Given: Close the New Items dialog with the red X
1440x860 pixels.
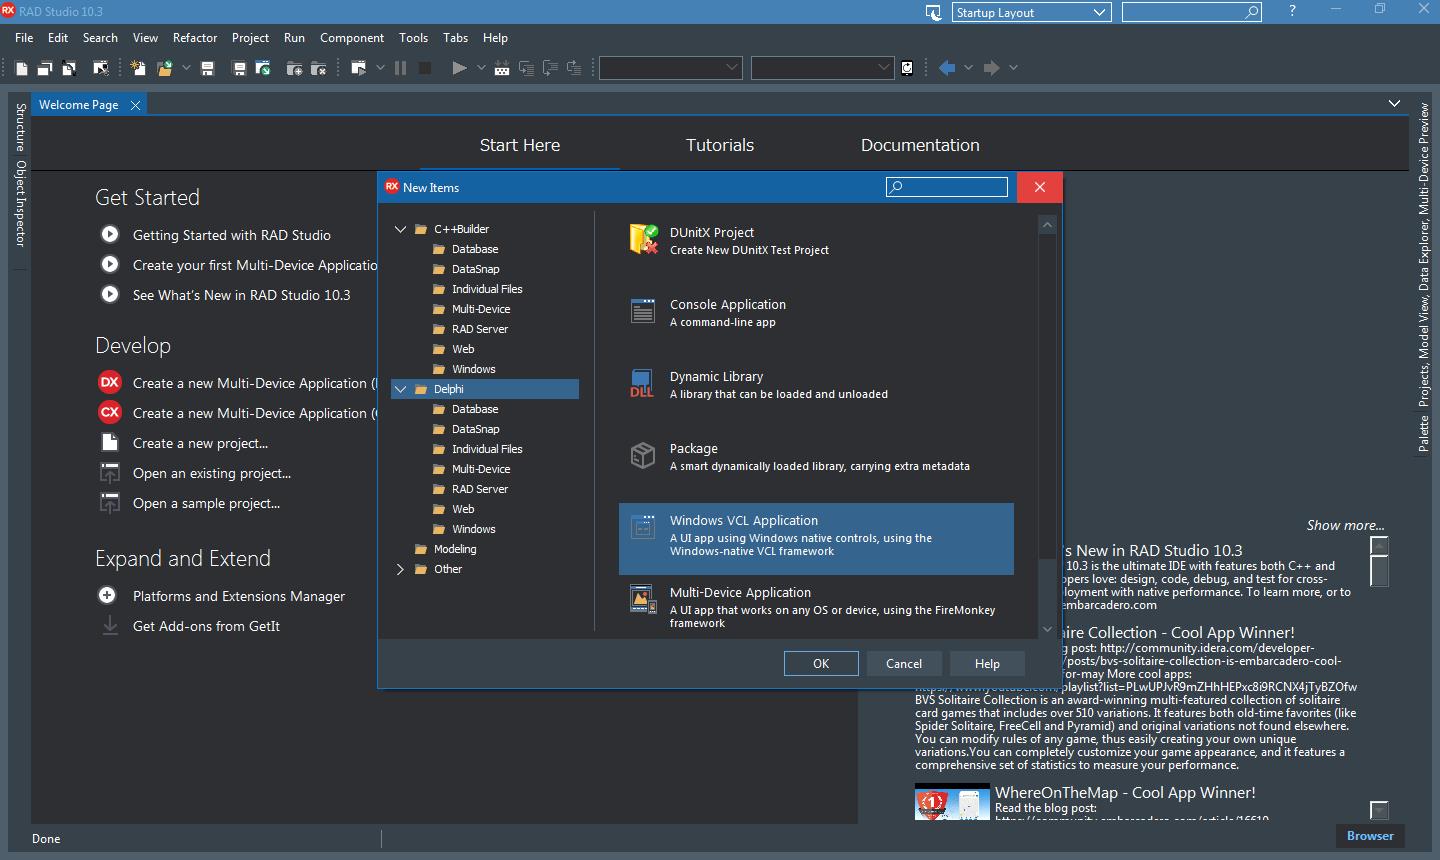Looking at the screenshot, I should pyautogui.click(x=1040, y=187).
